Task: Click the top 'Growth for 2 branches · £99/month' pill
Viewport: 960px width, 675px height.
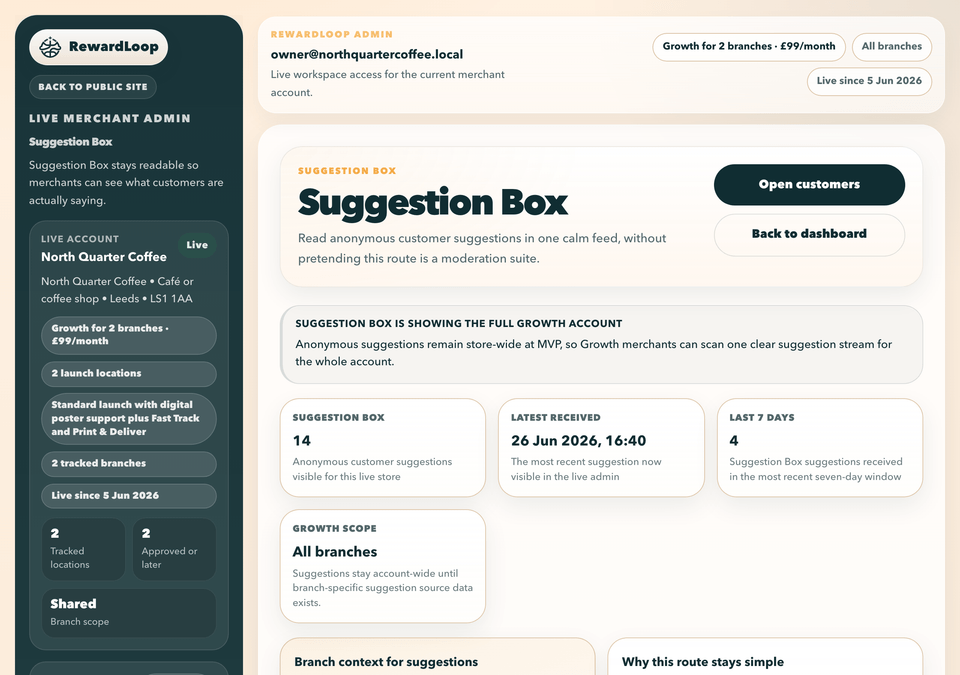Action: coord(749,47)
